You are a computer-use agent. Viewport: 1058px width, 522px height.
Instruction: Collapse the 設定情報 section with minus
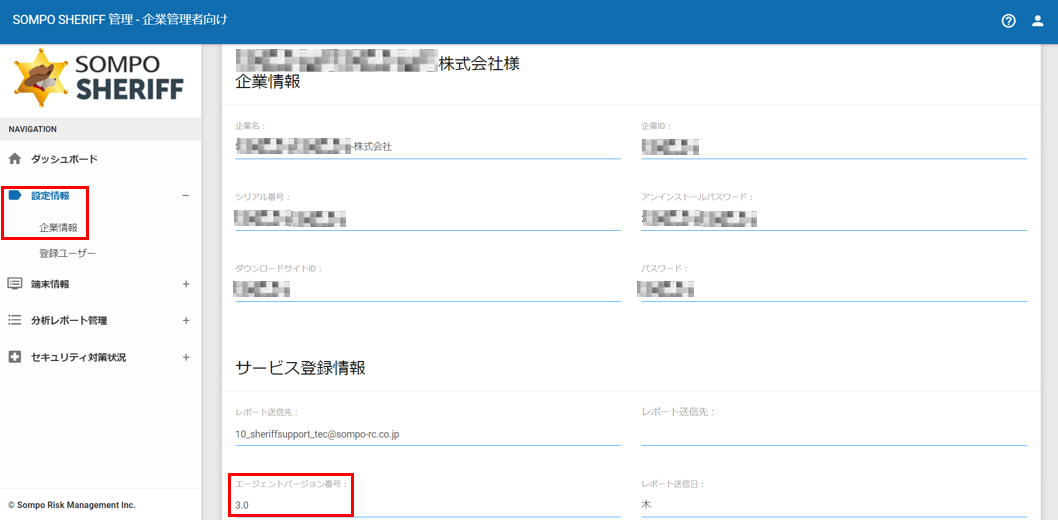coord(186,196)
